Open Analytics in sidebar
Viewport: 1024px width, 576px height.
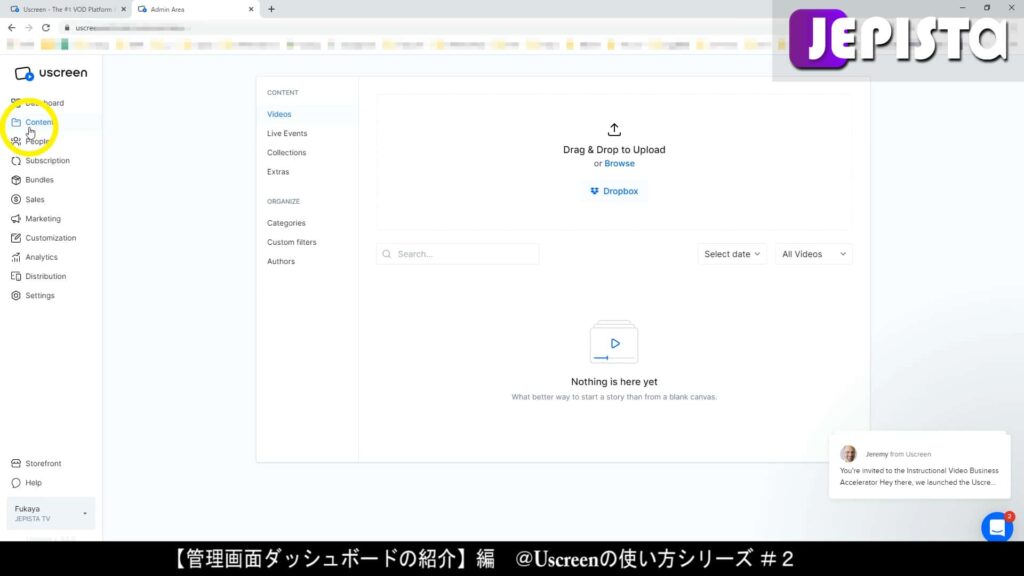pyautogui.click(x=41, y=257)
